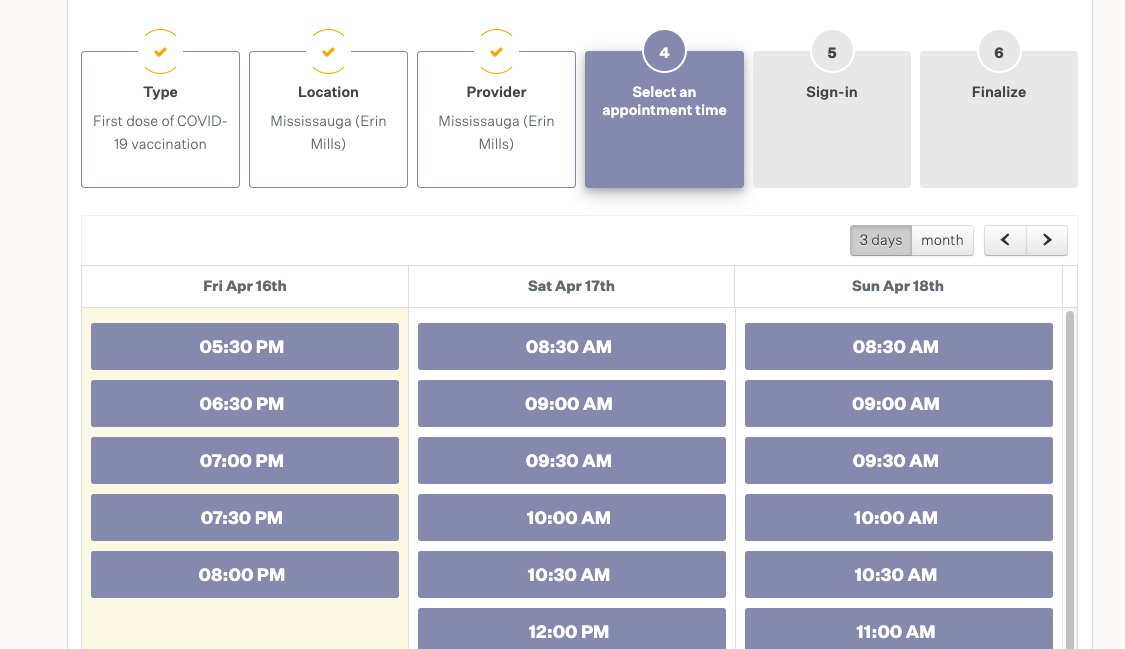
Task: Click the numbered circle on step 4
Action: tap(664, 51)
